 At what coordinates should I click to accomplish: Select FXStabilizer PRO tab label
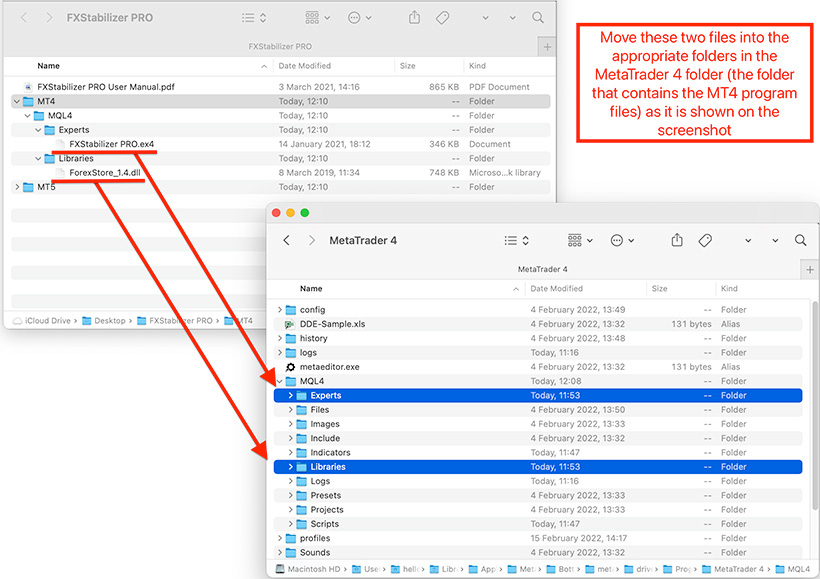point(280,47)
